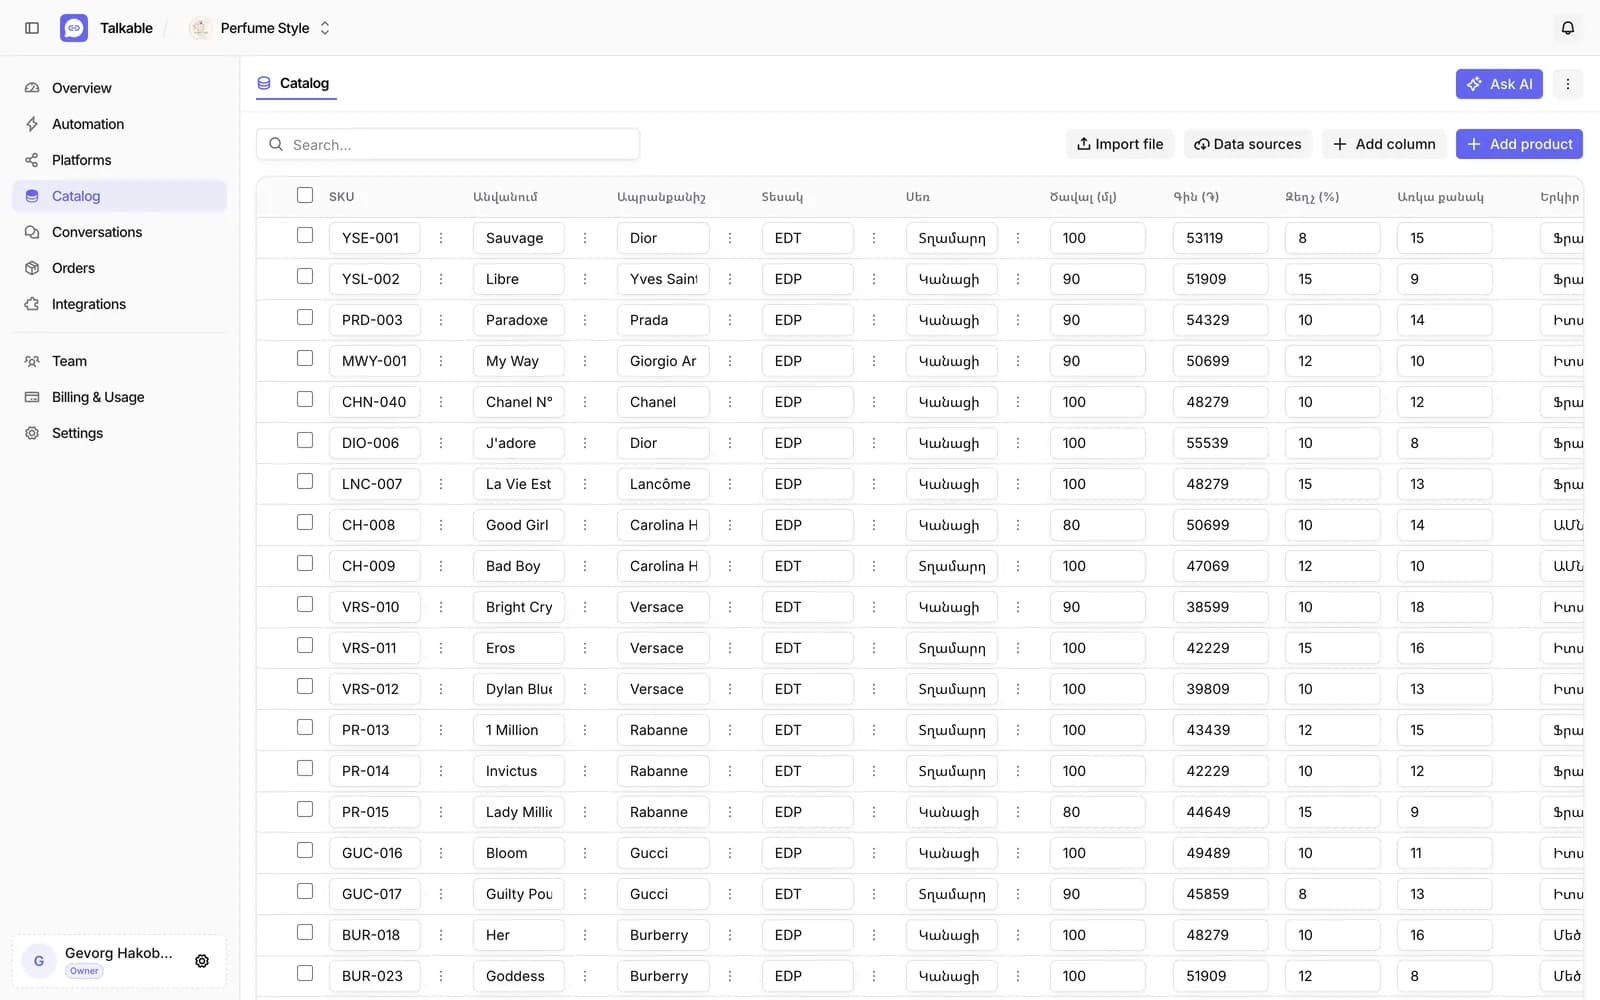Open cell menu next to Invictus name
1600x1000 pixels.
[x=585, y=771]
